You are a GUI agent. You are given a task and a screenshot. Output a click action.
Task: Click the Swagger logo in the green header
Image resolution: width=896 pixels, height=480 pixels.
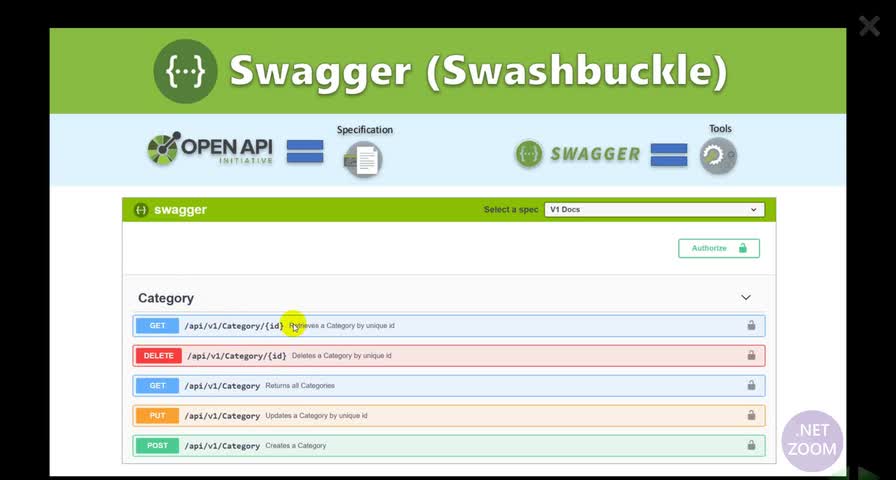coord(185,71)
